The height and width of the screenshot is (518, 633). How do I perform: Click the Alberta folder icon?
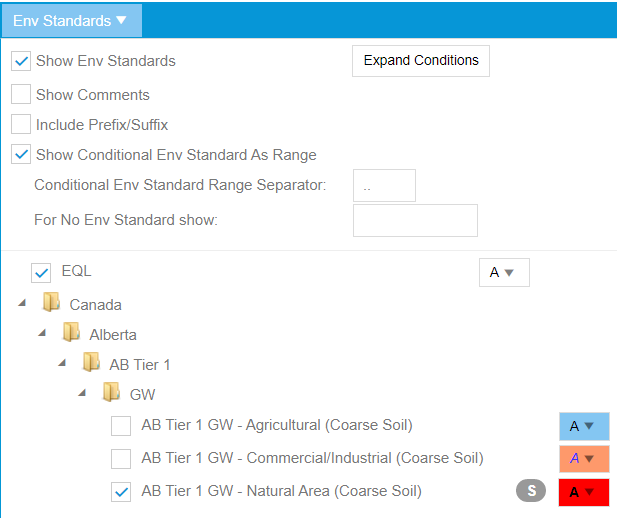tap(71, 333)
